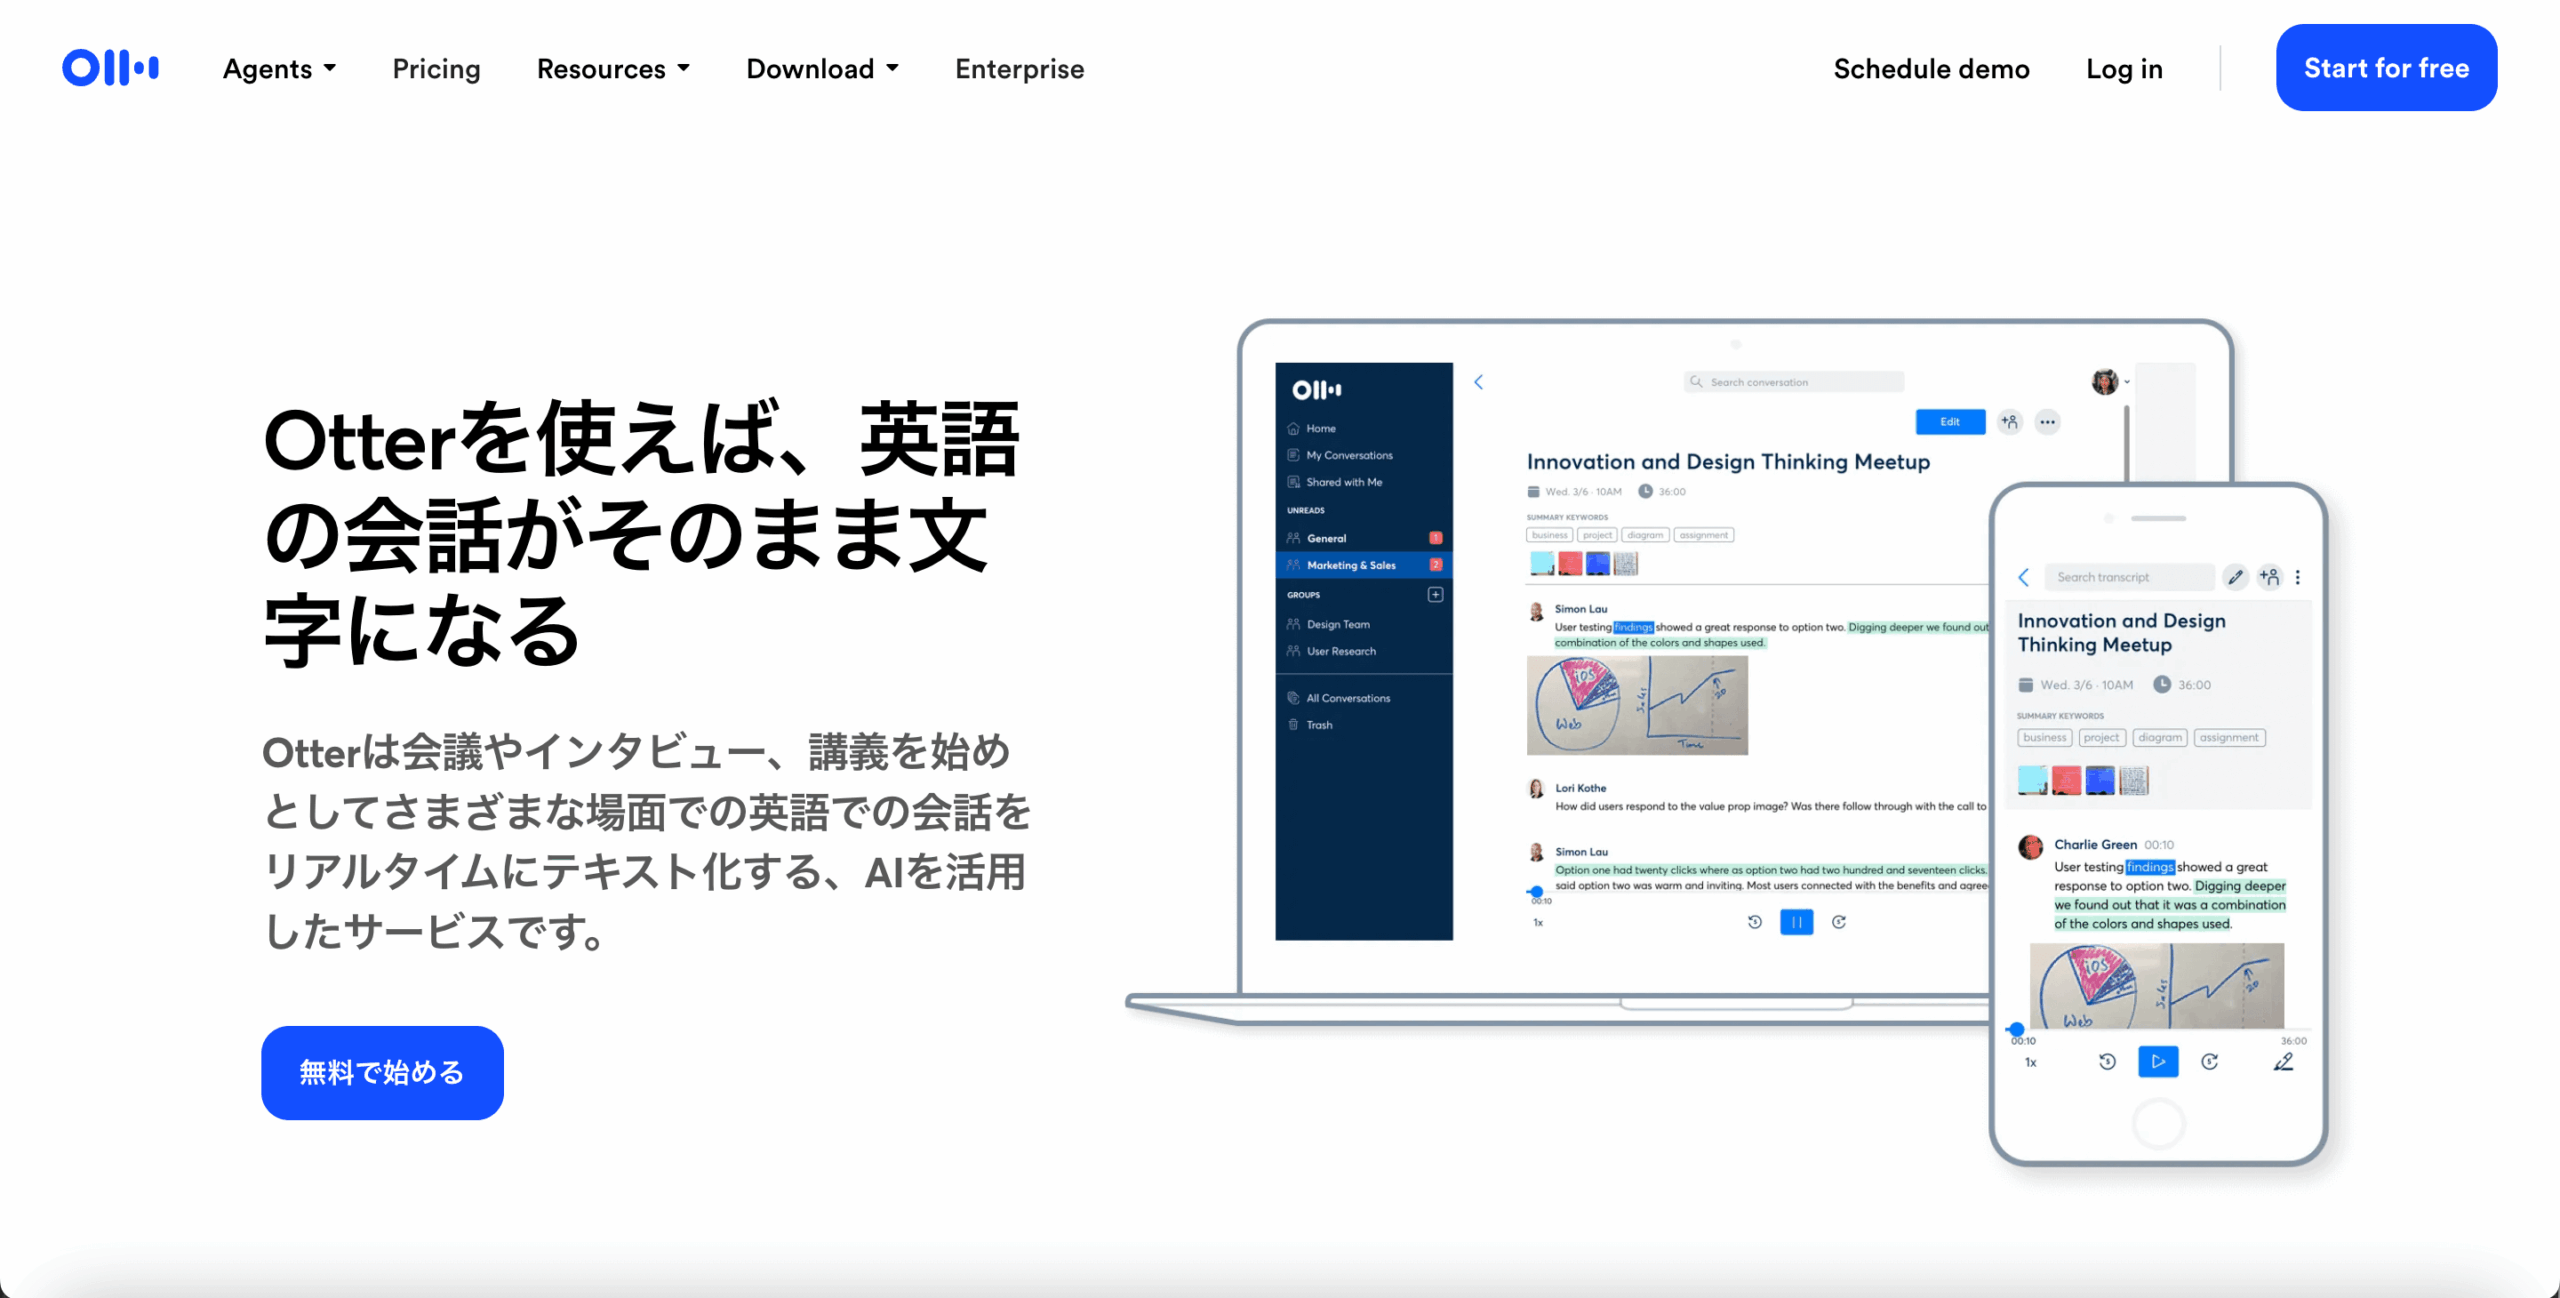Expand the Agents dropdown menu

279,69
